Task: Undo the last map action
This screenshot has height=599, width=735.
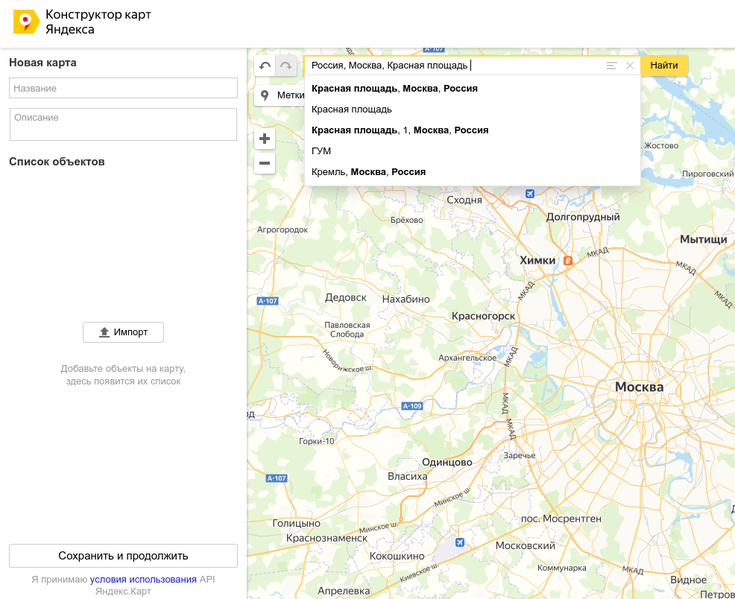Action: (265, 66)
